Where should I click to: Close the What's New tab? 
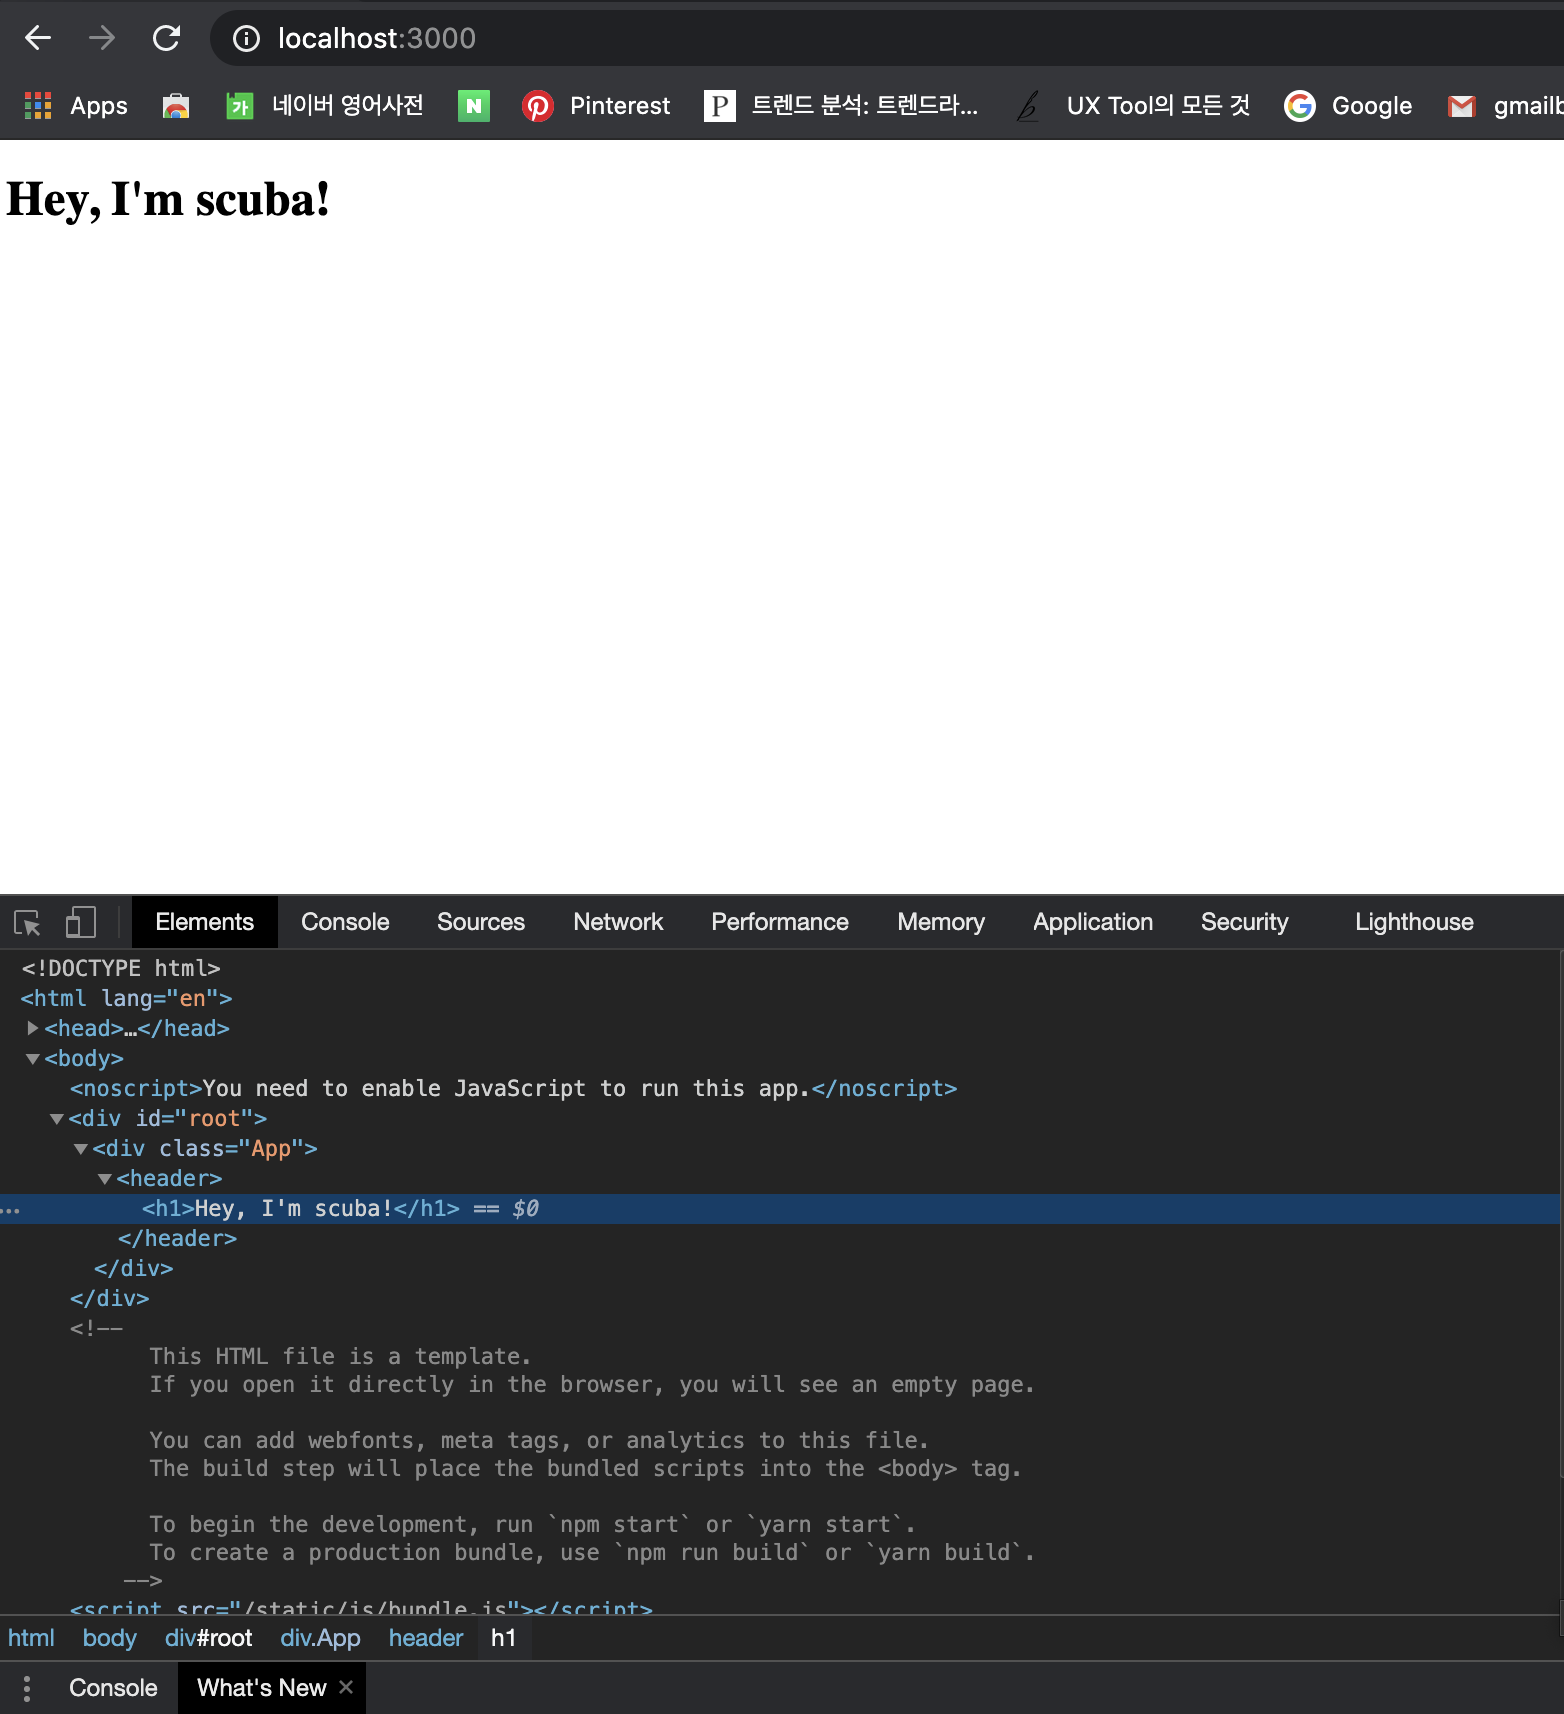pyautogui.click(x=346, y=1687)
